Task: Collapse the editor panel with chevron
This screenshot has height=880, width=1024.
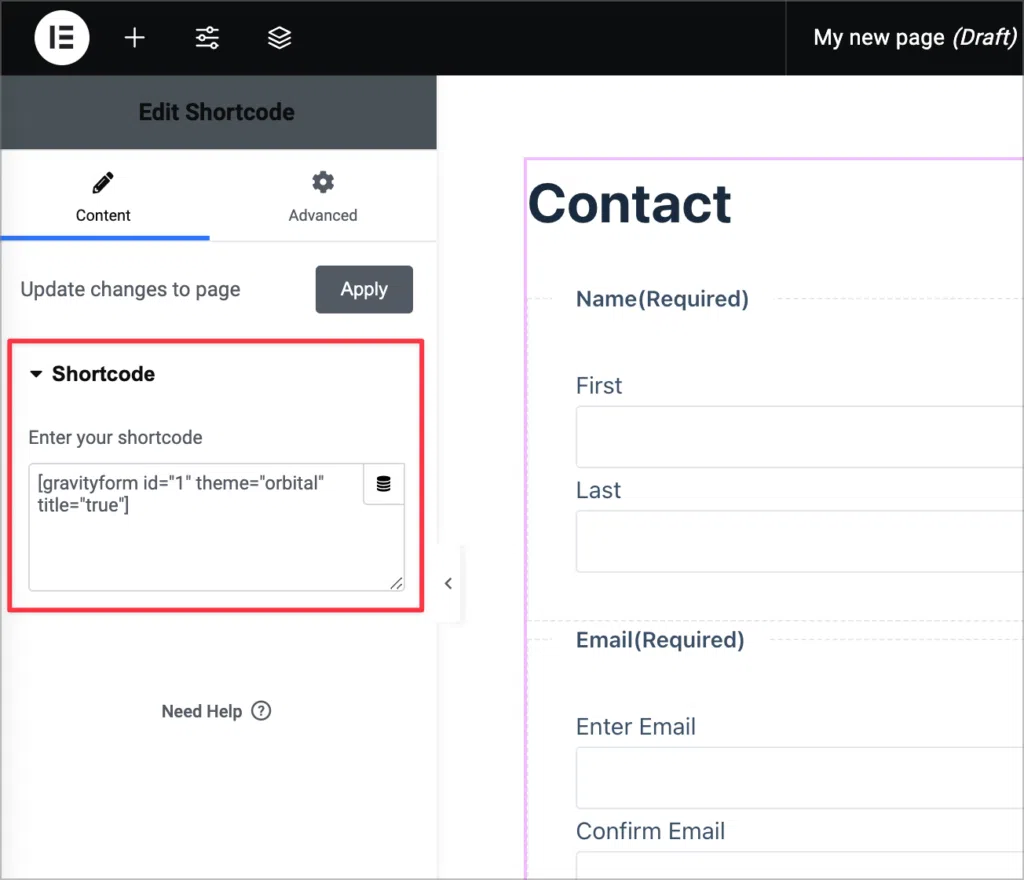Action: pos(448,584)
